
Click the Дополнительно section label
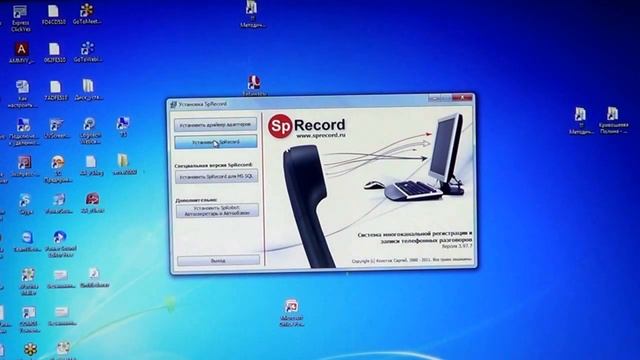pos(196,200)
